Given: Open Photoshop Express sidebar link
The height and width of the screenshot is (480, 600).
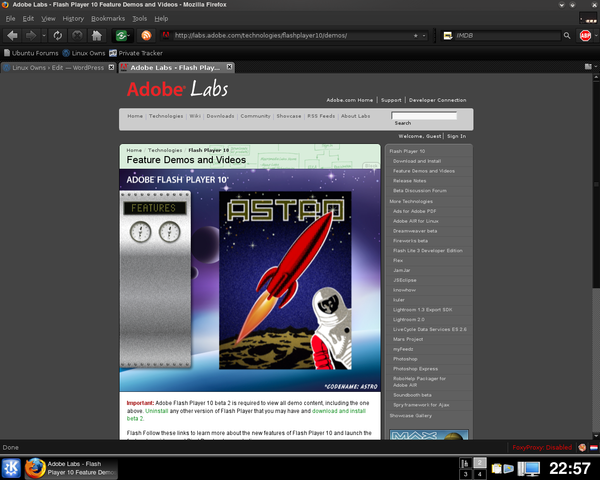Looking at the screenshot, I should tap(415, 369).
